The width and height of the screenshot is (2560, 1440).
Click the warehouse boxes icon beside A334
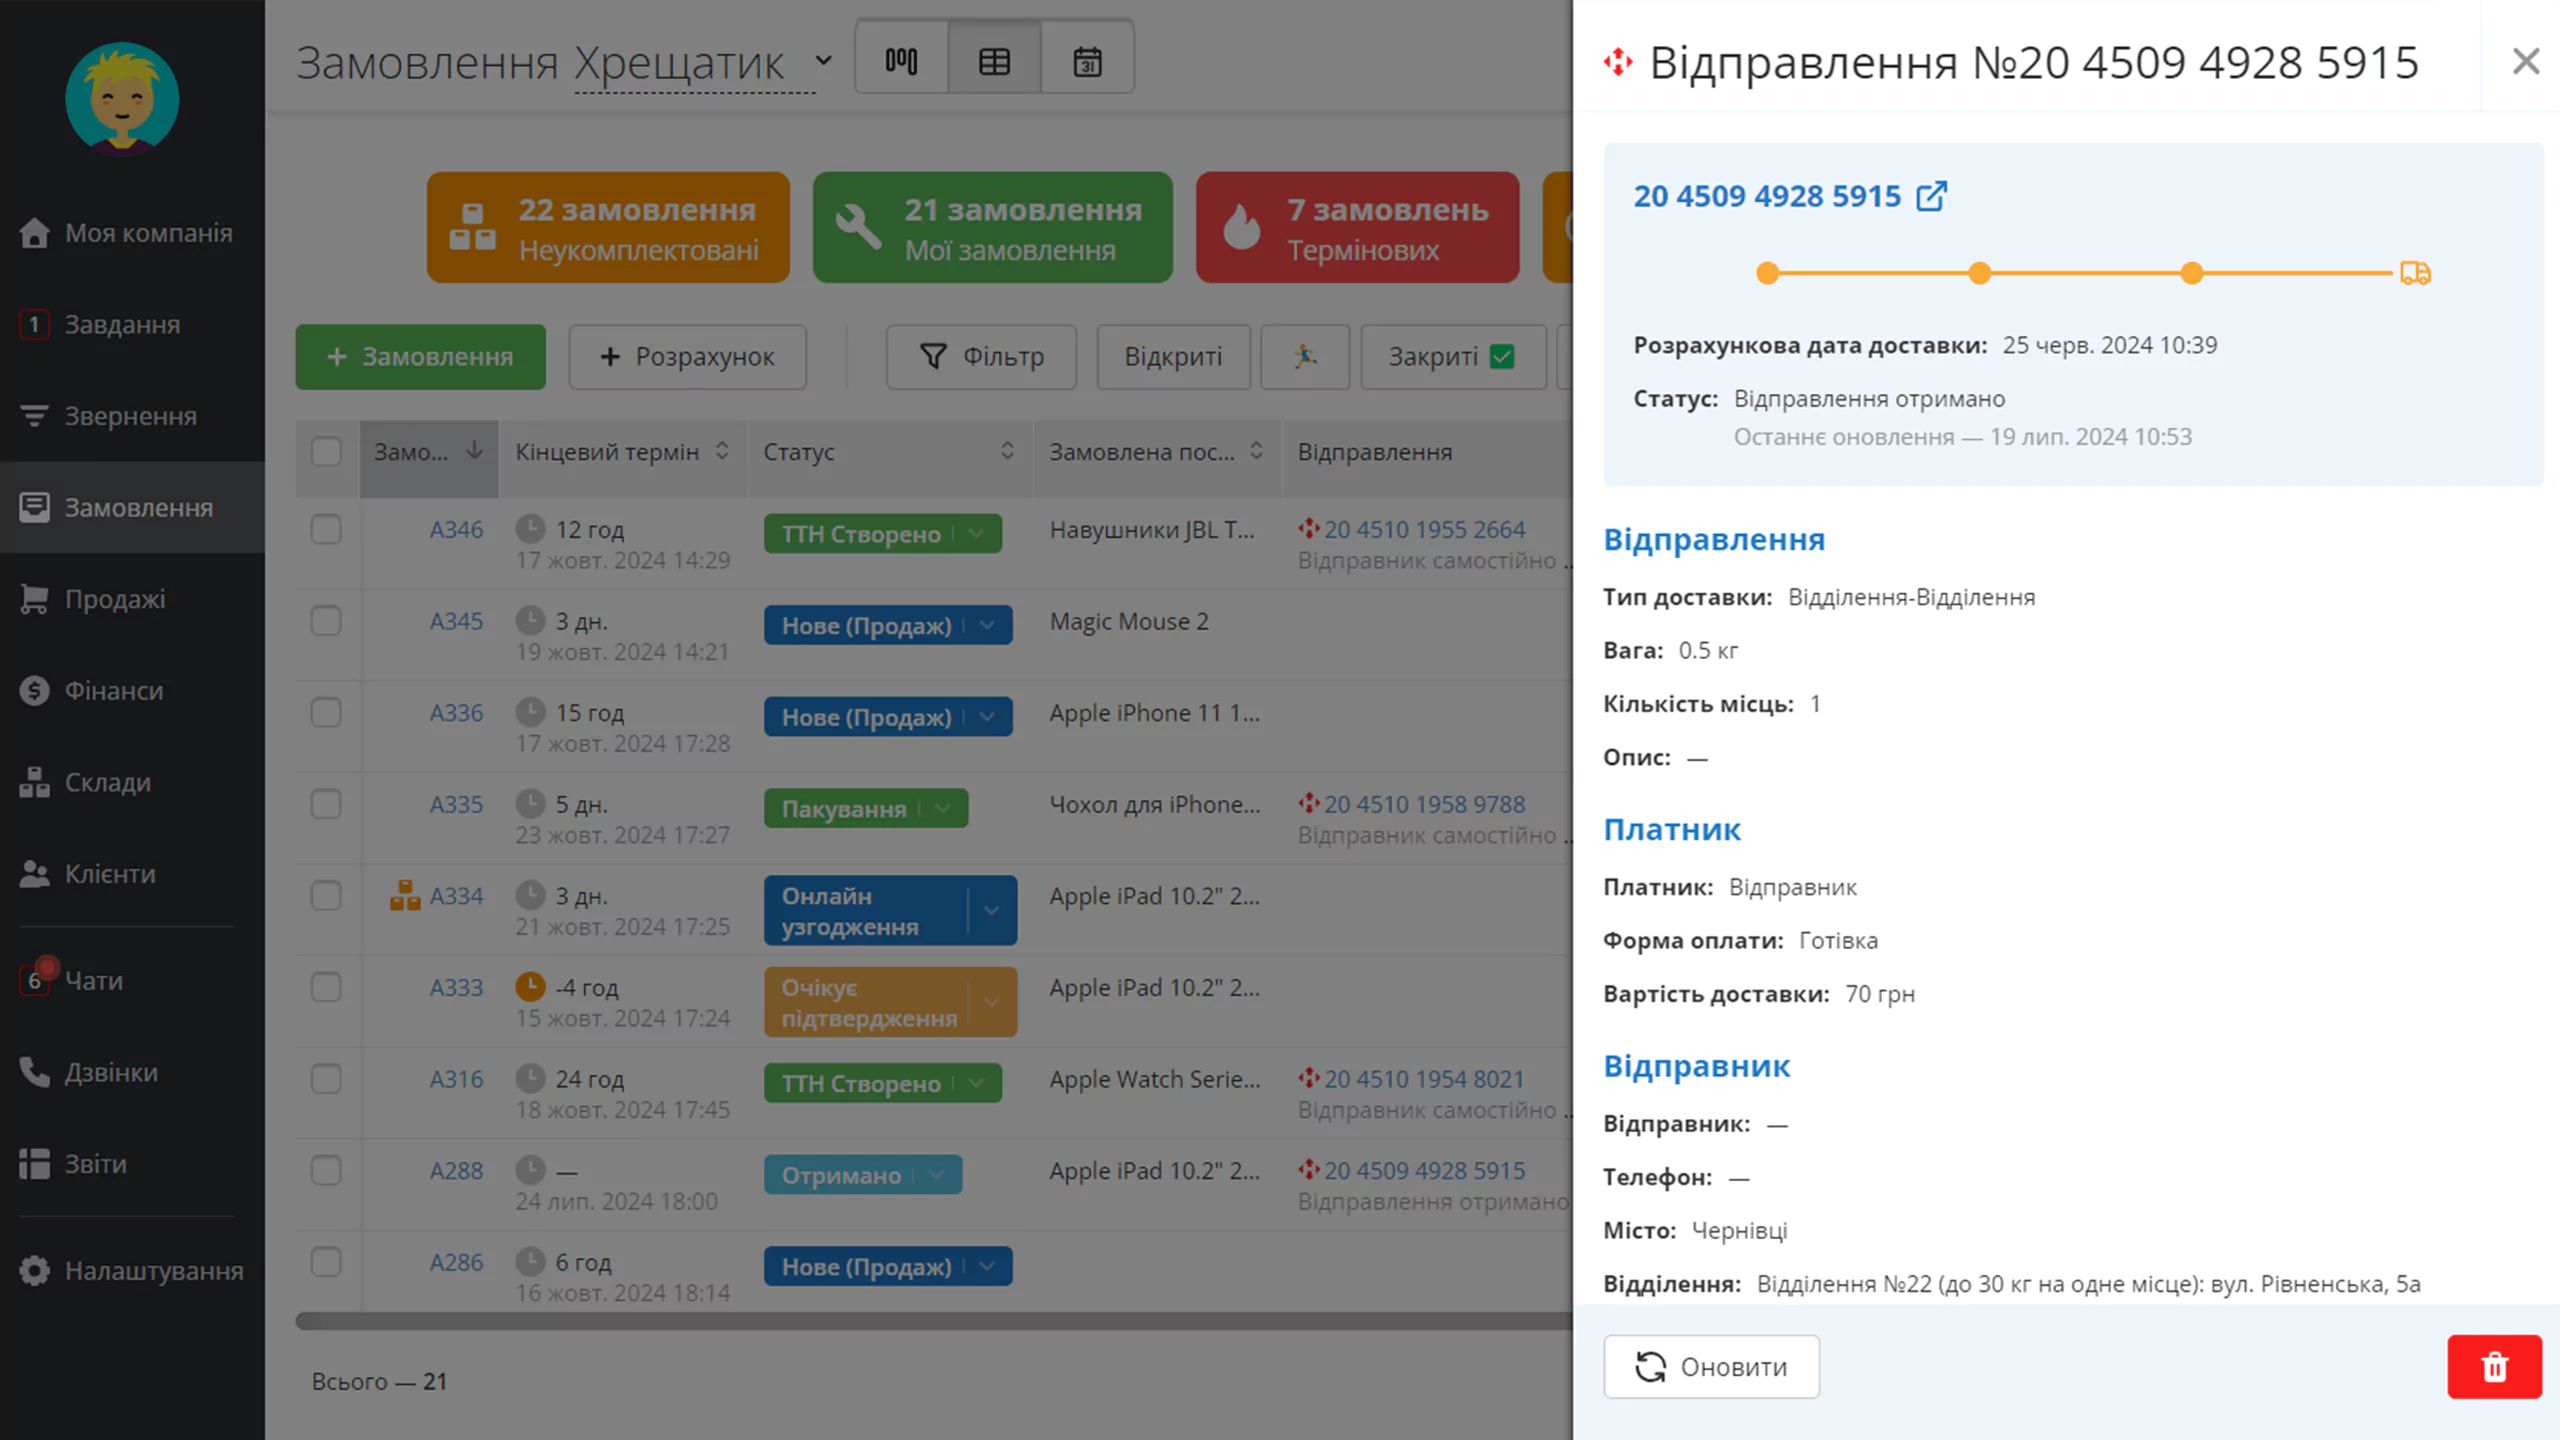405,895
